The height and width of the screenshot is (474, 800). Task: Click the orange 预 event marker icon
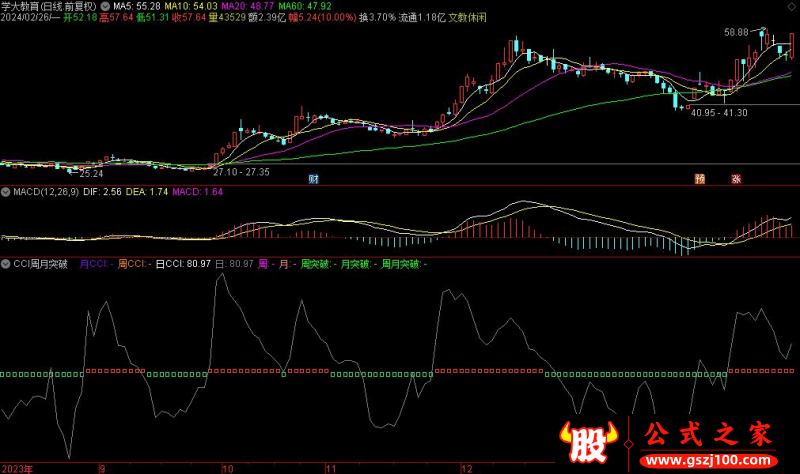[x=700, y=180]
